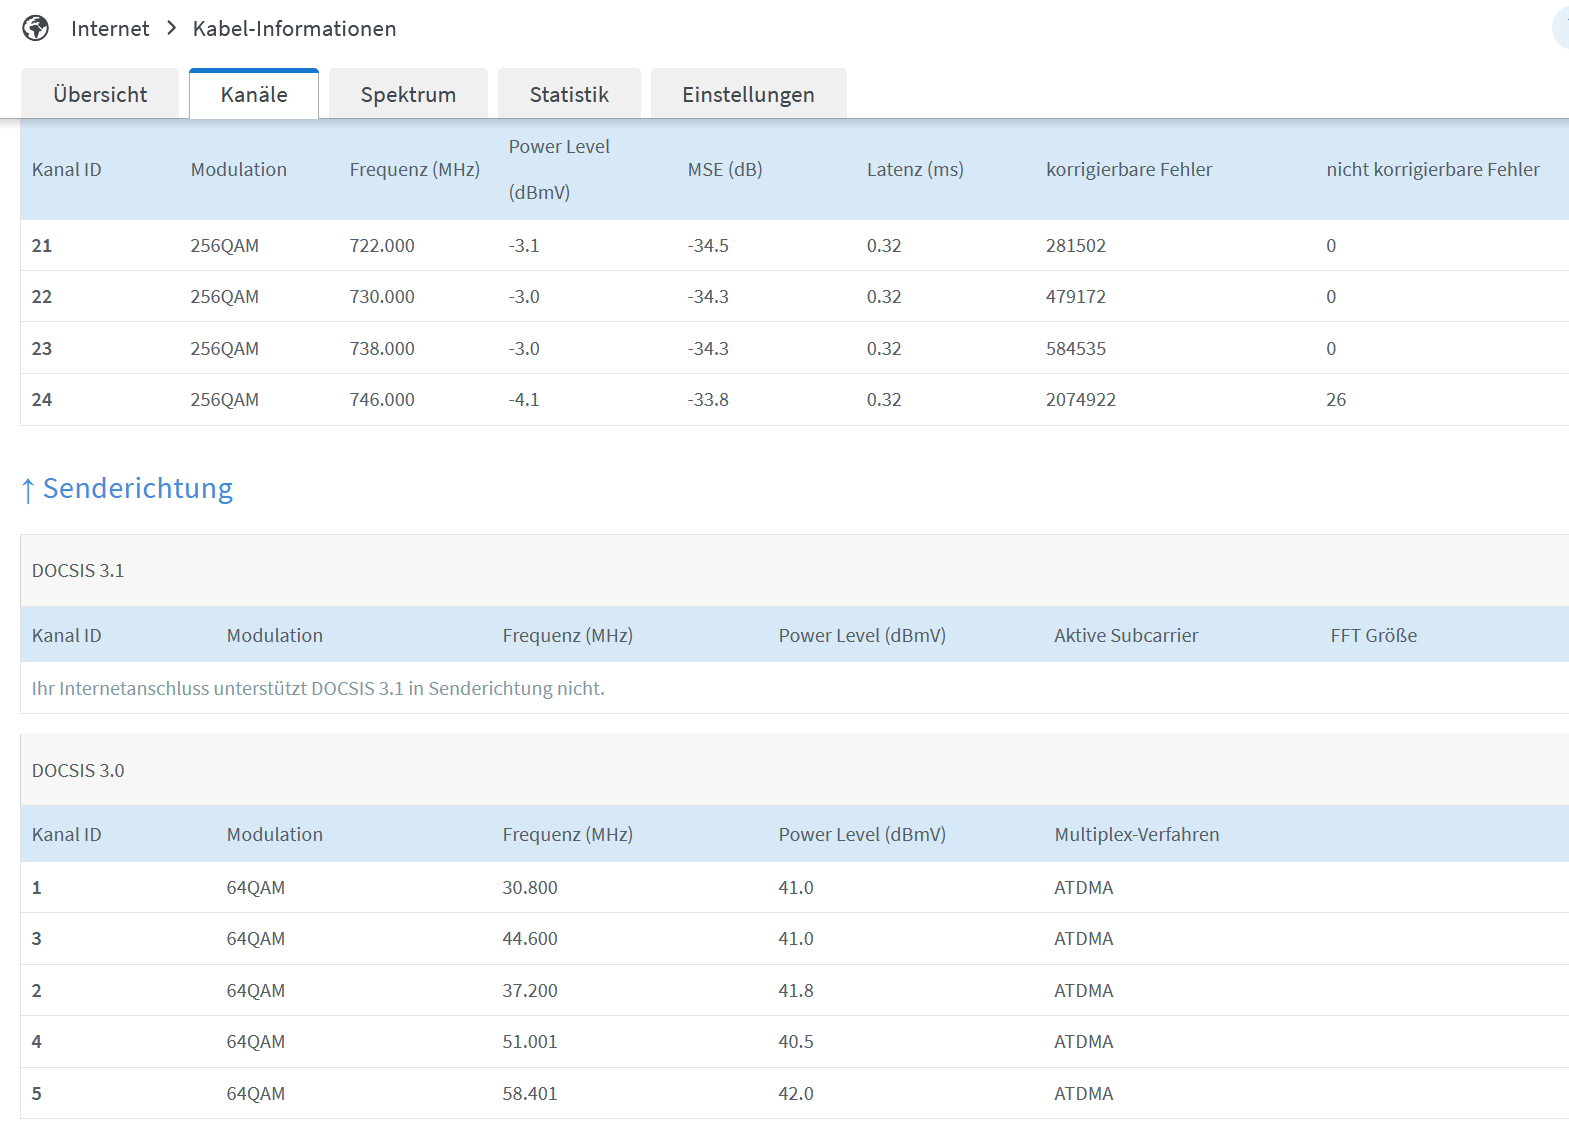1569x1133 pixels.
Task: Select channel 21 row ID
Action: point(42,246)
